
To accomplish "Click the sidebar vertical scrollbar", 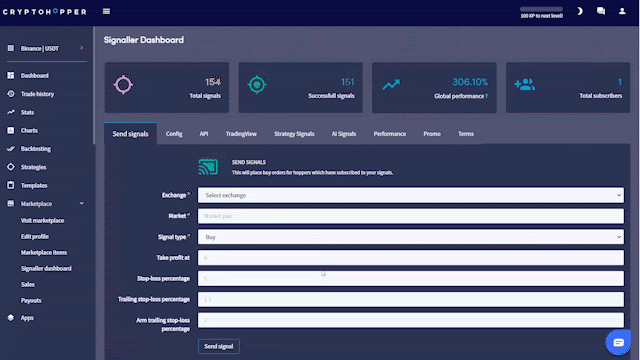I will (94, 86).
